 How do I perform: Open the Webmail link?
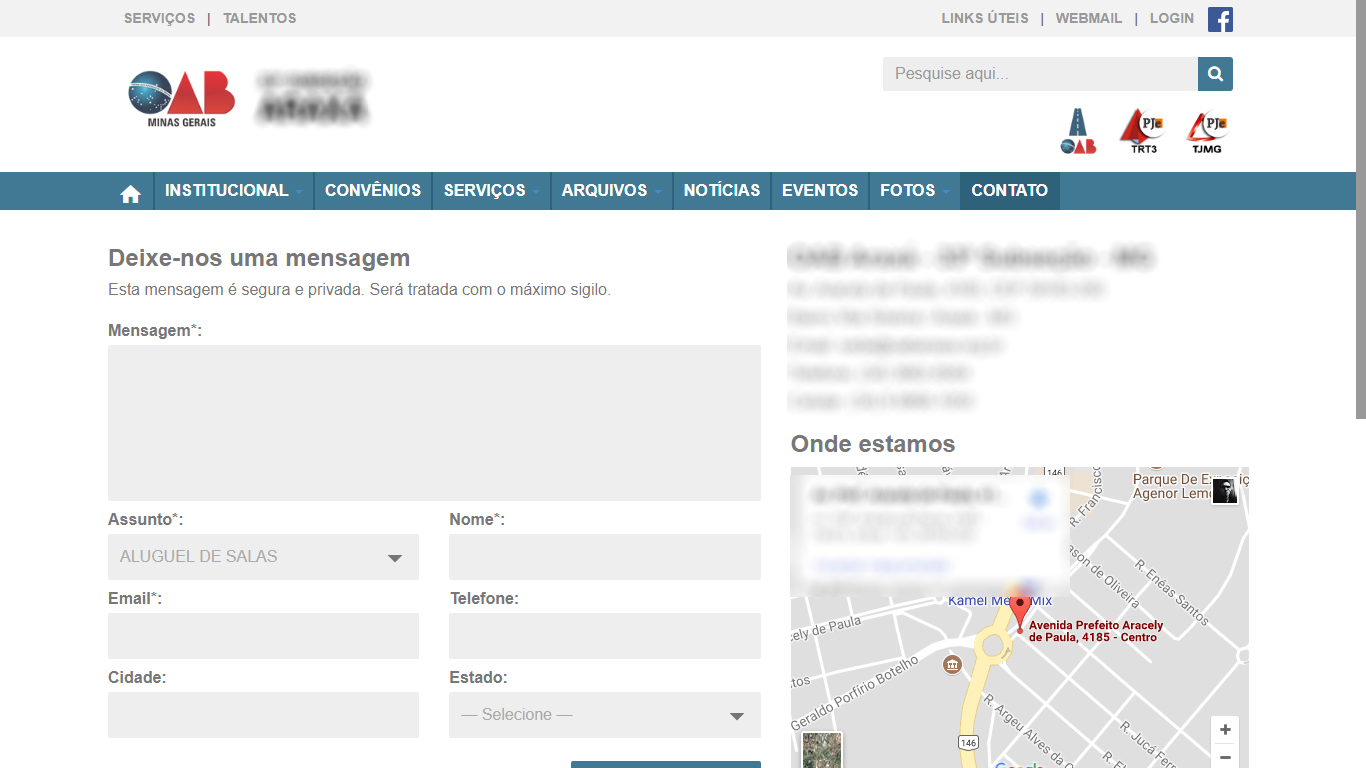[1088, 18]
